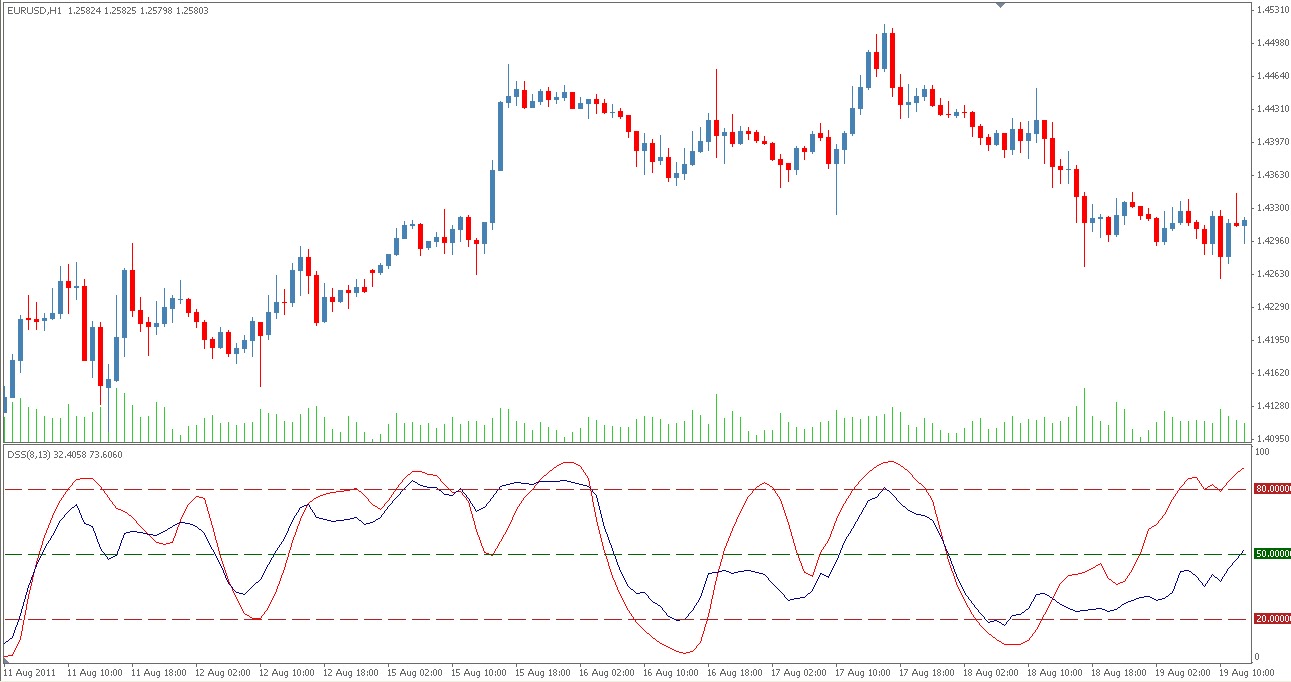Click the 1.42630 price axis label
Image resolution: width=1291 pixels, height=682 pixels.
pos(1271,274)
